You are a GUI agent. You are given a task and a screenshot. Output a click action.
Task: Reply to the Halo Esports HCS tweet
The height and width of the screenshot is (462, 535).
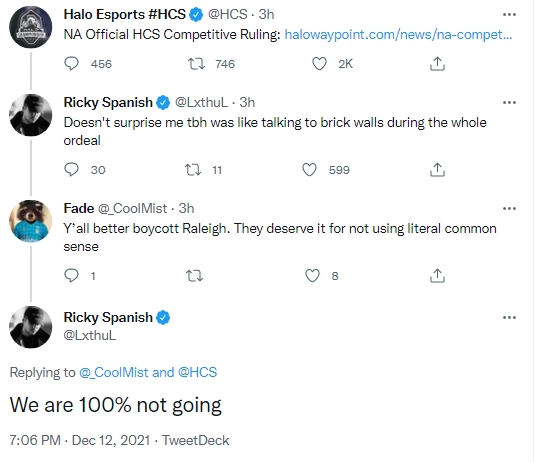tap(71, 63)
